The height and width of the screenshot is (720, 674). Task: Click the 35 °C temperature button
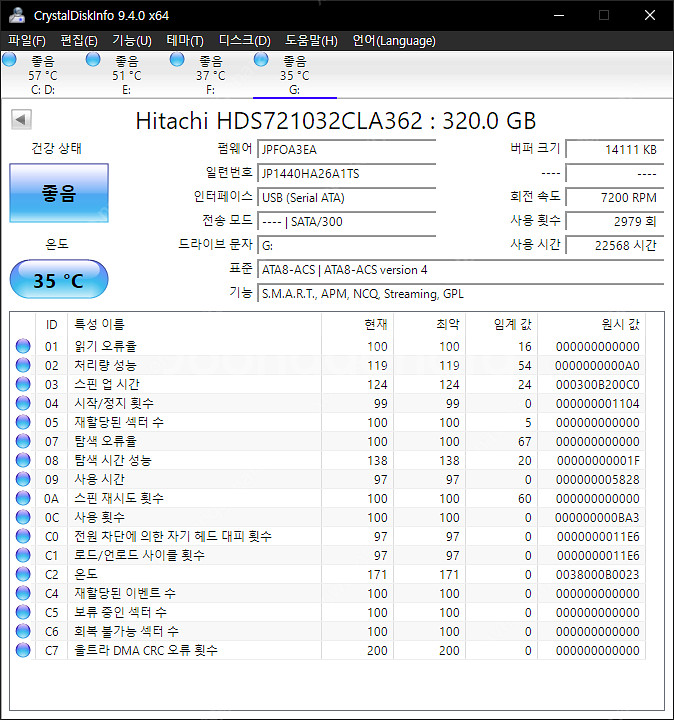coord(59,279)
